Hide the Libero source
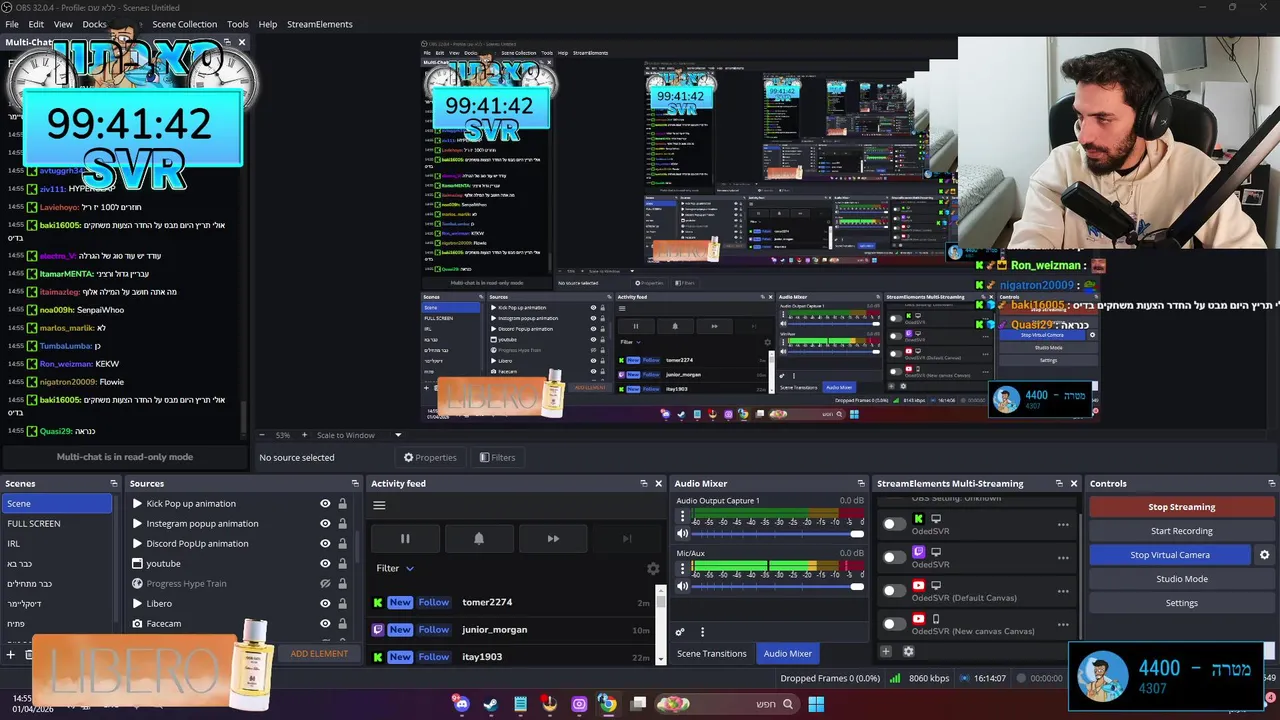1280x720 pixels. (x=325, y=604)
